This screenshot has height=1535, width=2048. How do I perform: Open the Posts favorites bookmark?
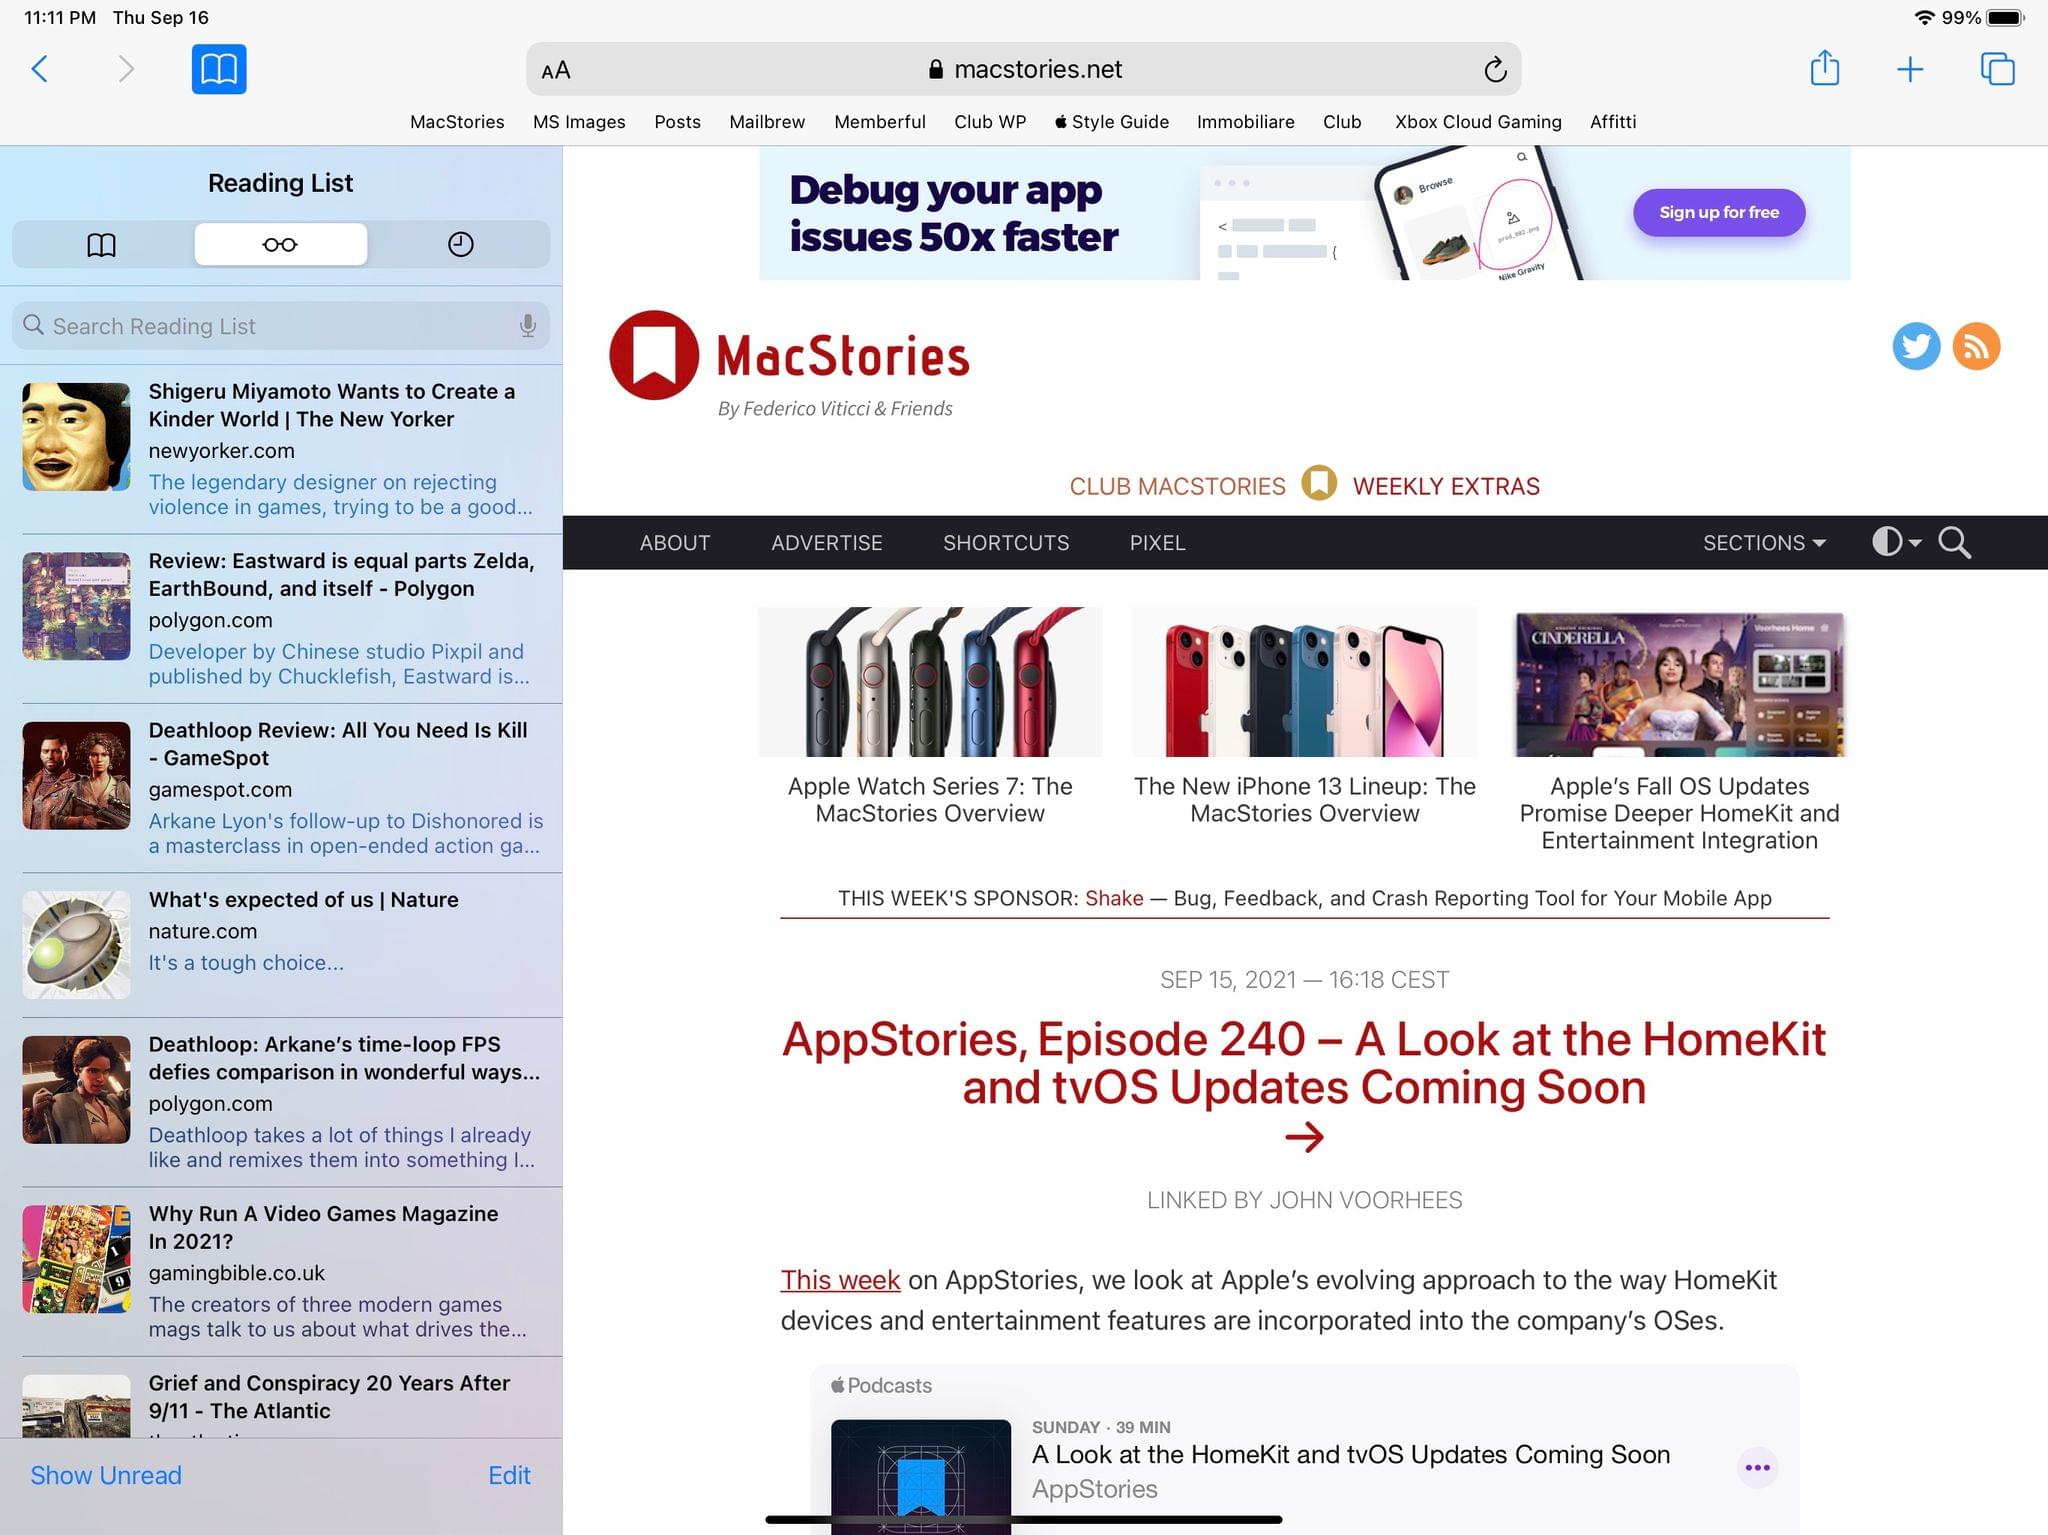pyautogui.click(x=677, y=122)
